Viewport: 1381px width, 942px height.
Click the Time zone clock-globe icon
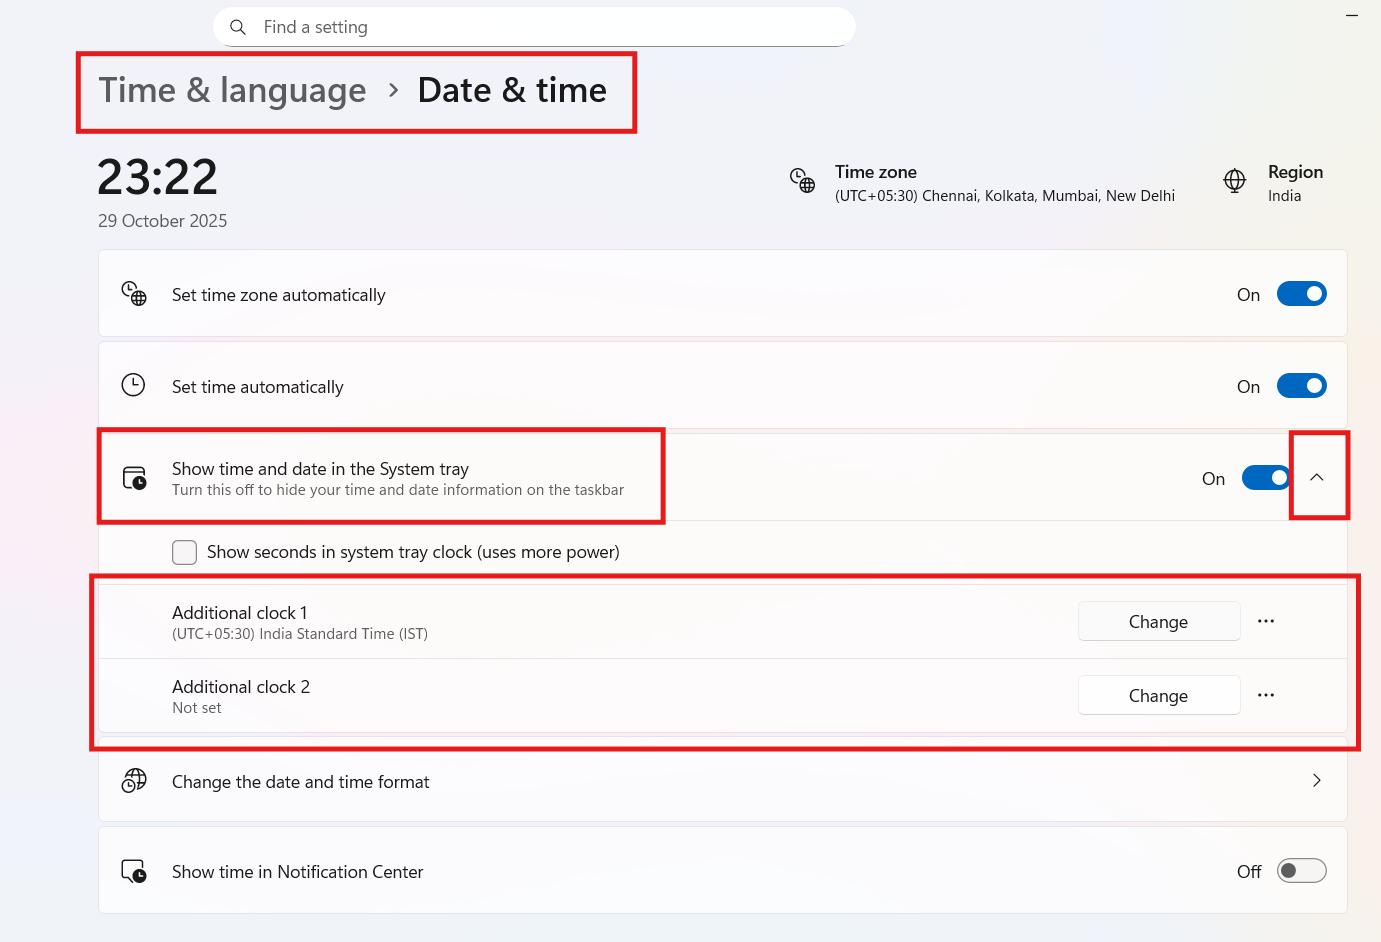click(x=802, y=181)
